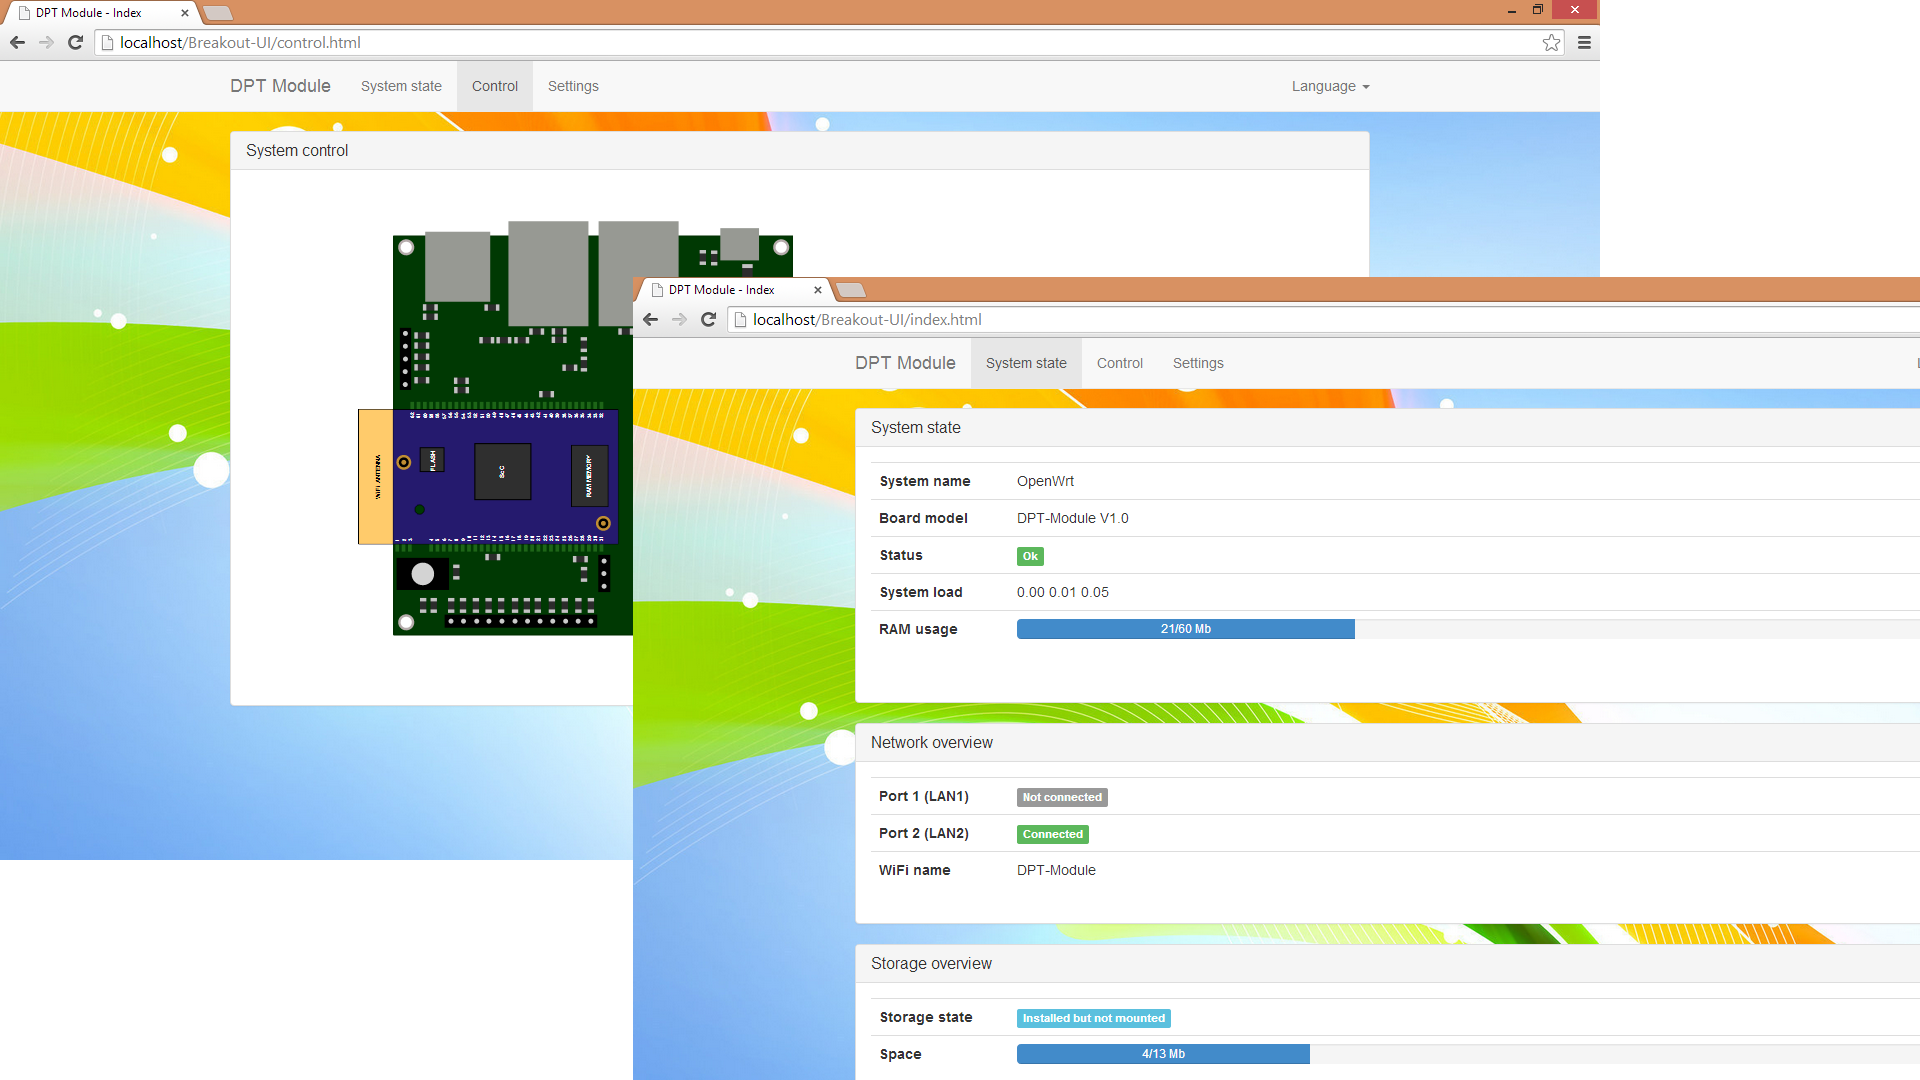This screenshot has height=1080, width=1920.
Task: Open the Chrome hamburger menu
Action: point(1585,43)
